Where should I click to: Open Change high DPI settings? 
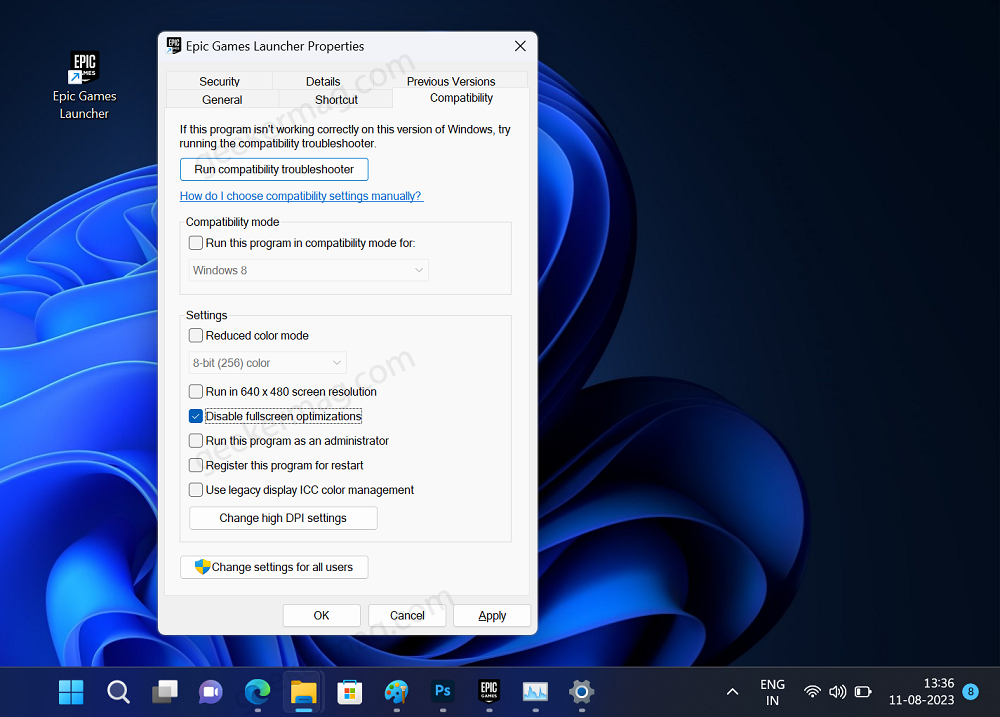tap(283, 518)
